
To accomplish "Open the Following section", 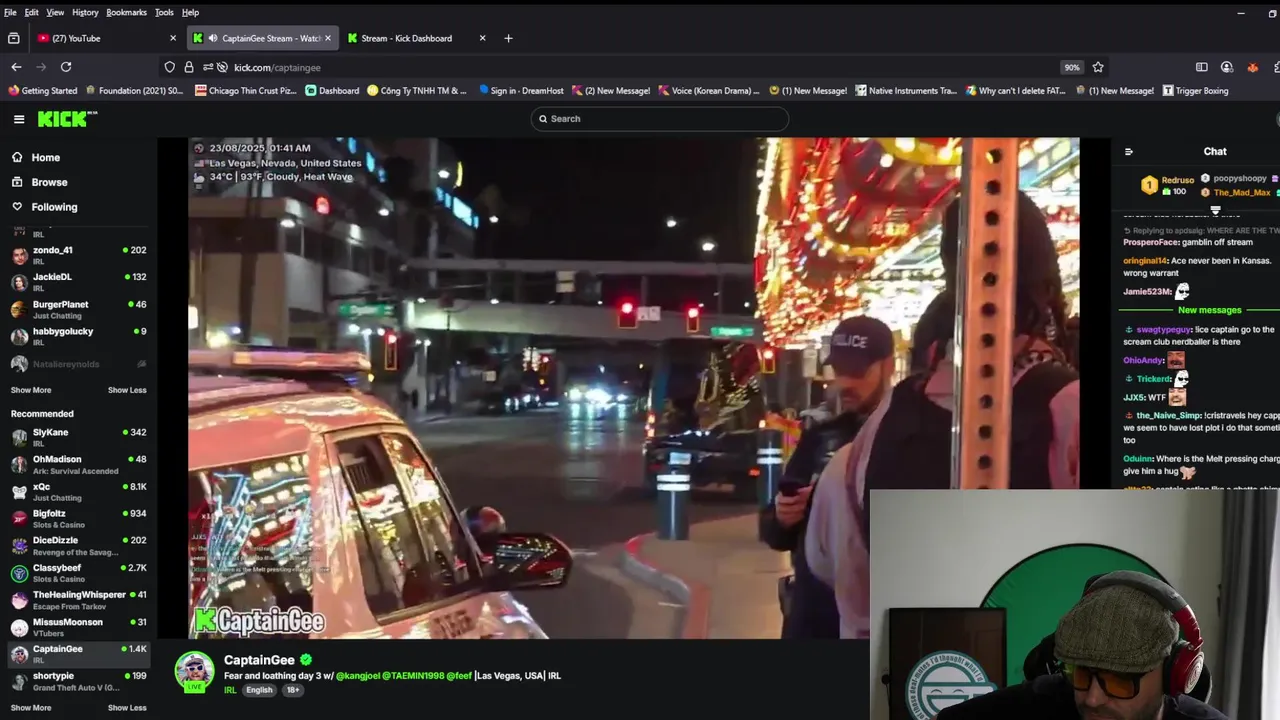I will coord(54,207).
